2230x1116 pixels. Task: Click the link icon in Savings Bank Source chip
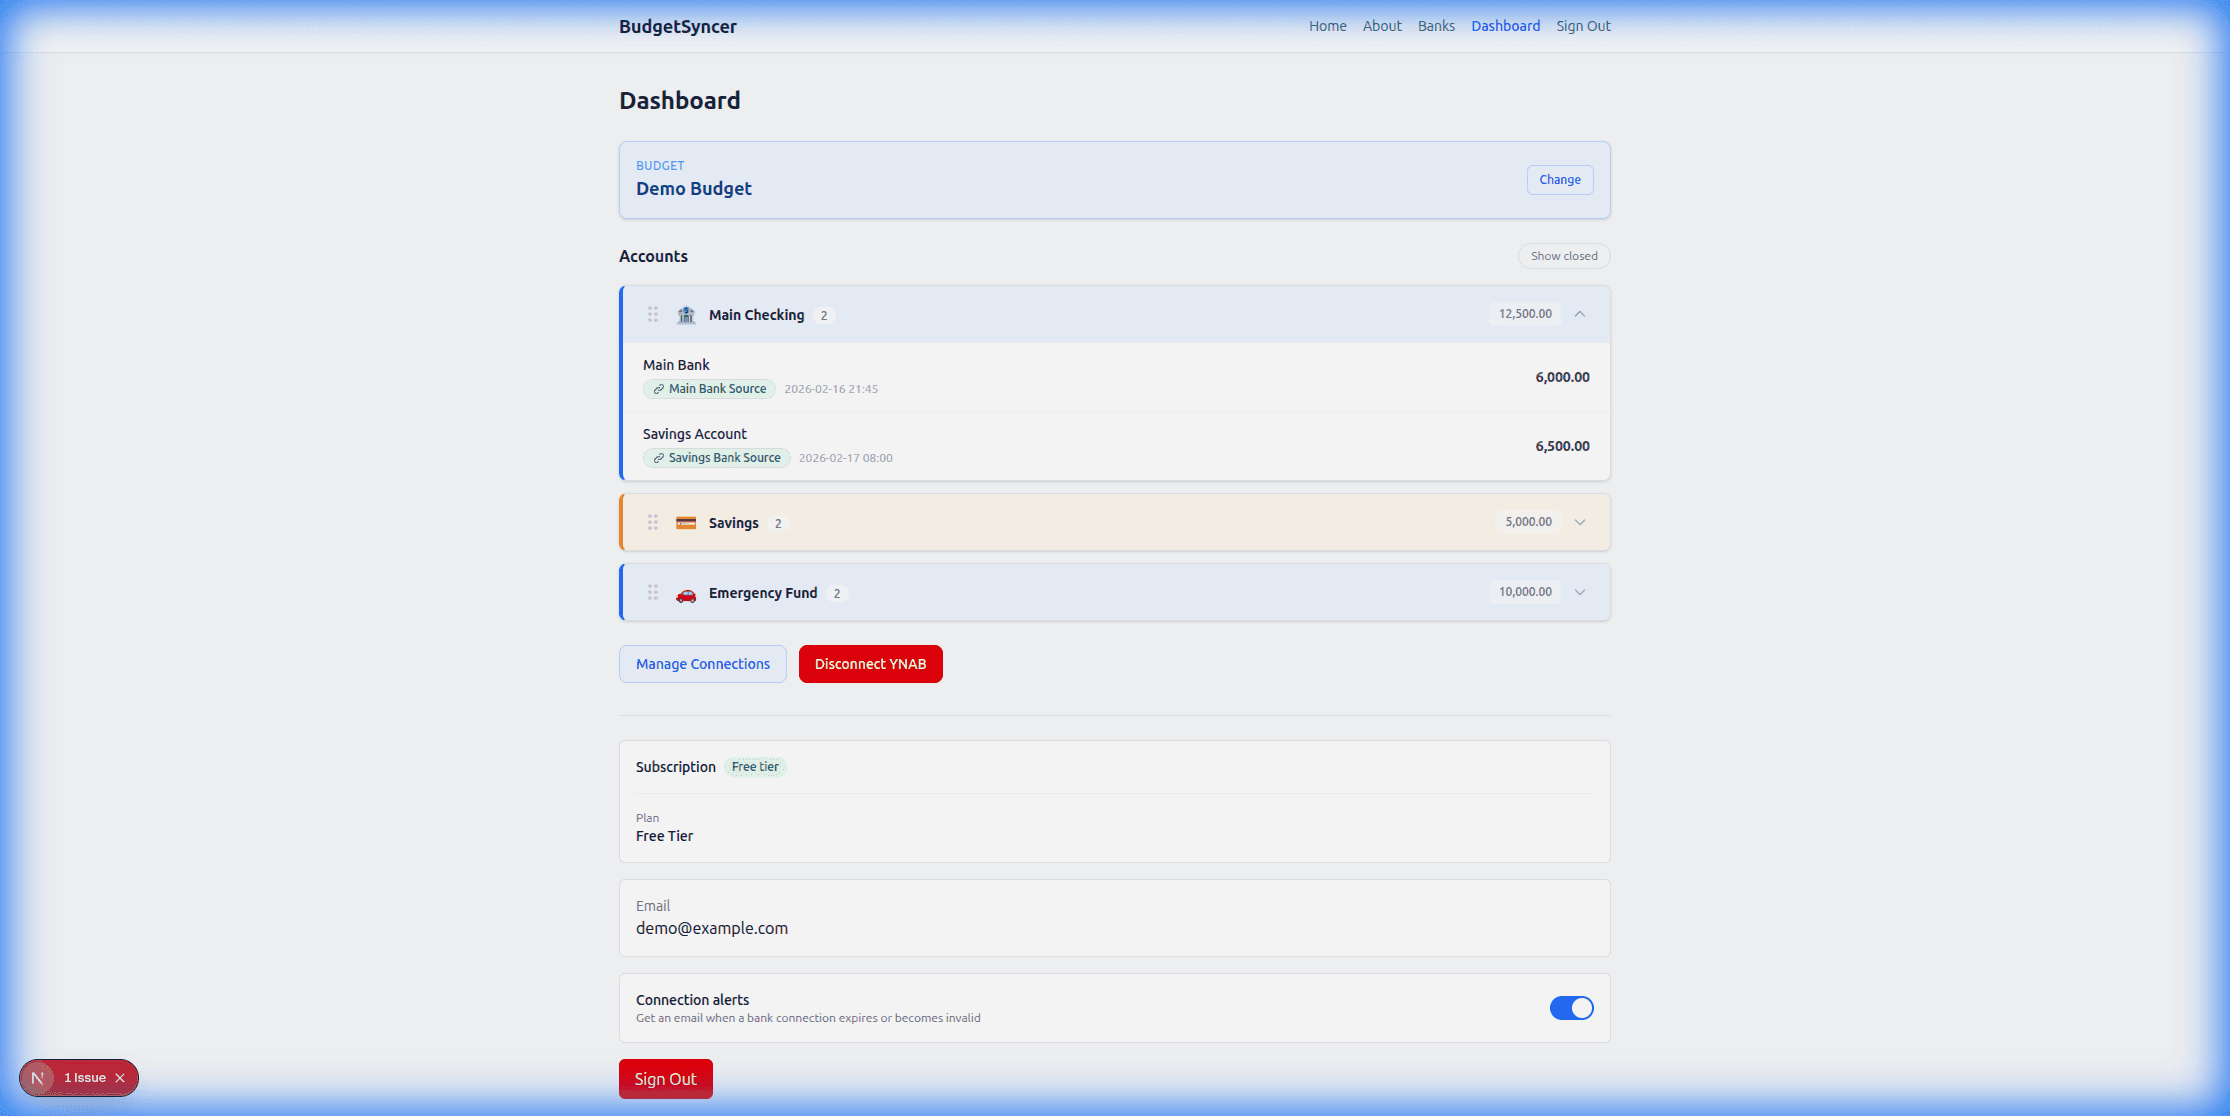[660, 458]
